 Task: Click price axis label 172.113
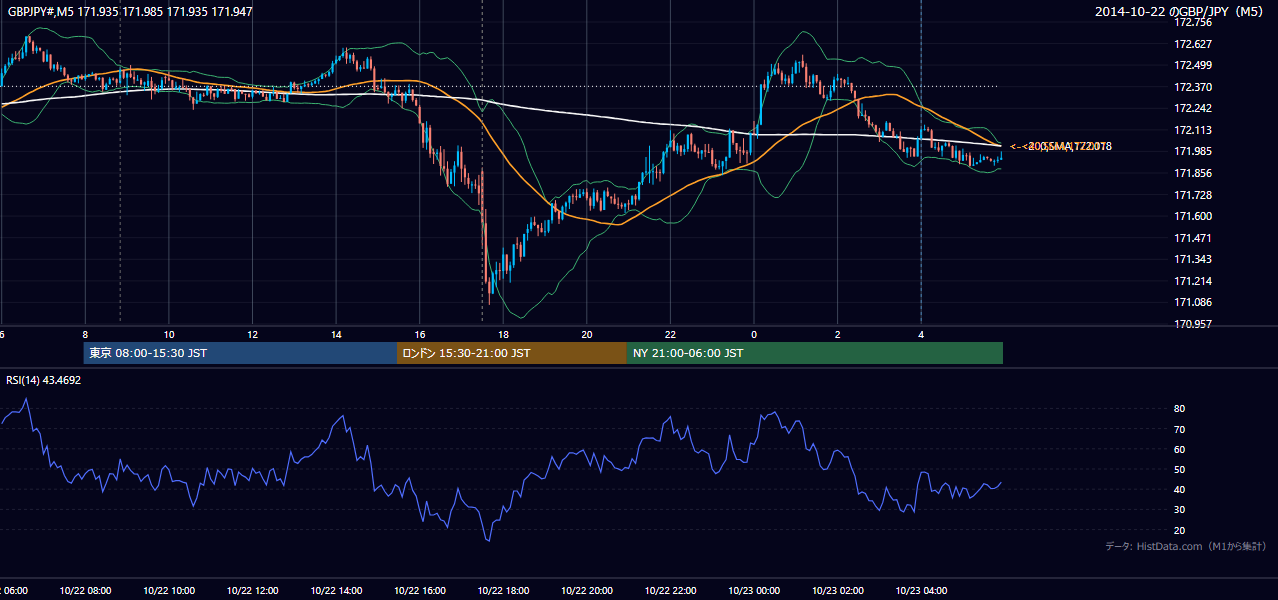1192,130
